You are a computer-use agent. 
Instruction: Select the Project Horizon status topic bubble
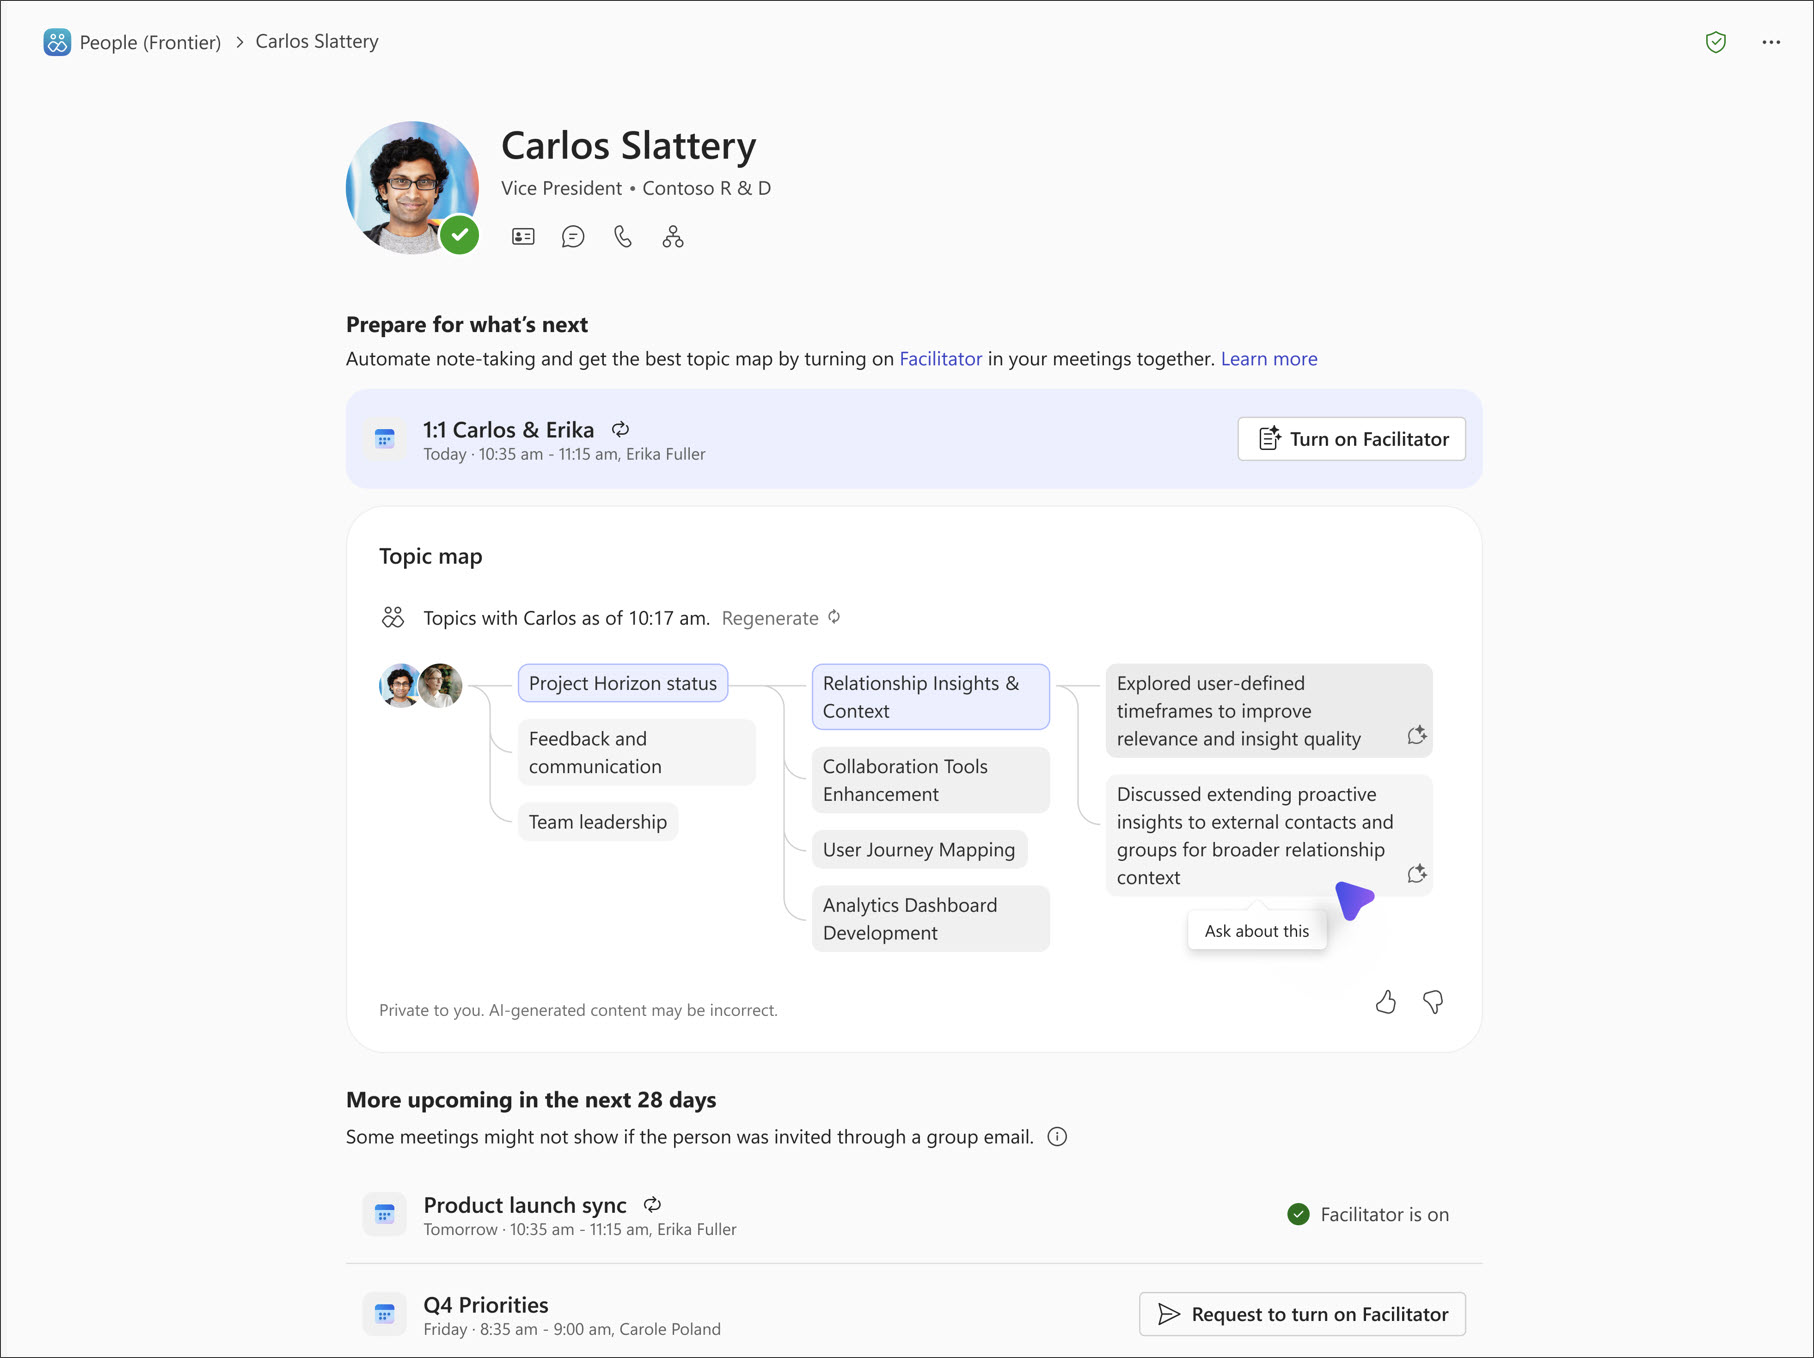622,683
